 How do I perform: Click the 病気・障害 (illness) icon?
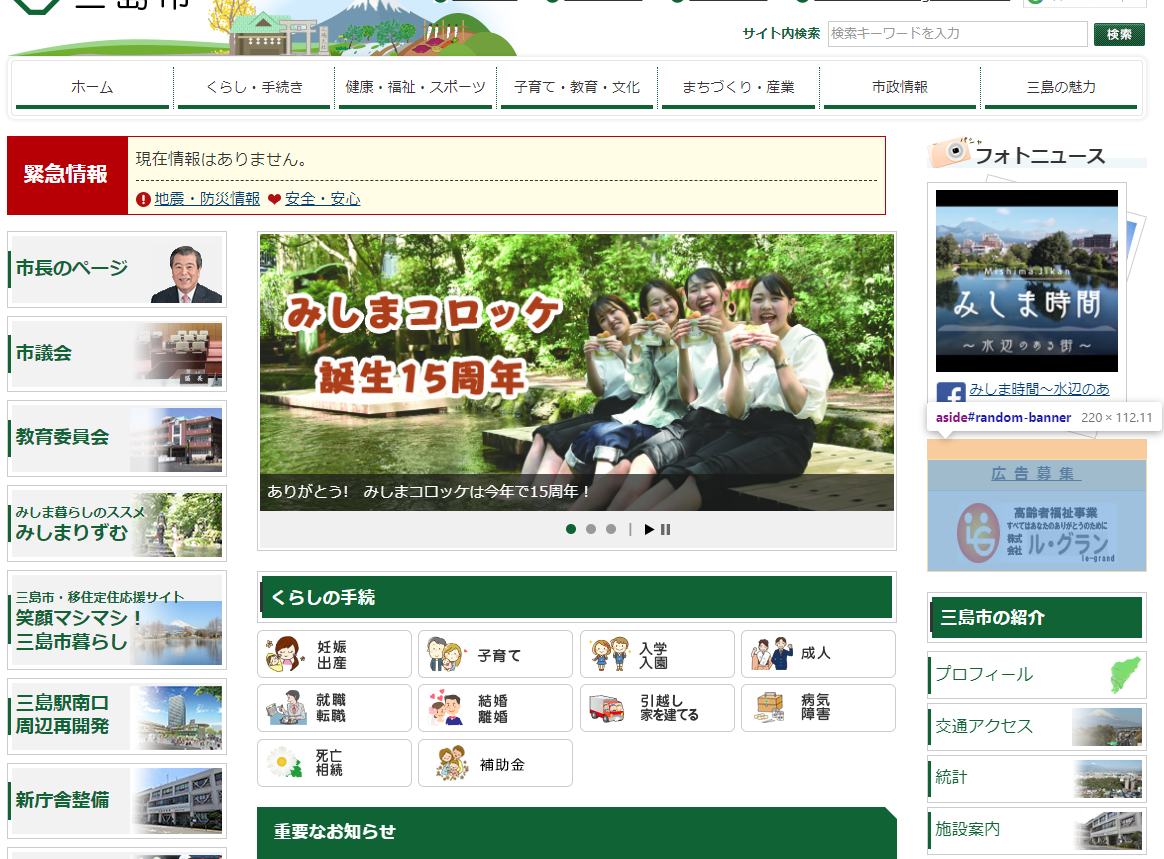pos(818,708)
